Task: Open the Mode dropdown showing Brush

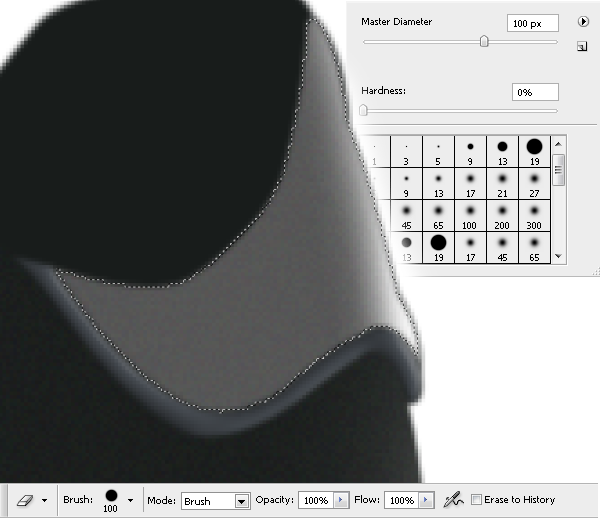Action: (x=241, y=501)
